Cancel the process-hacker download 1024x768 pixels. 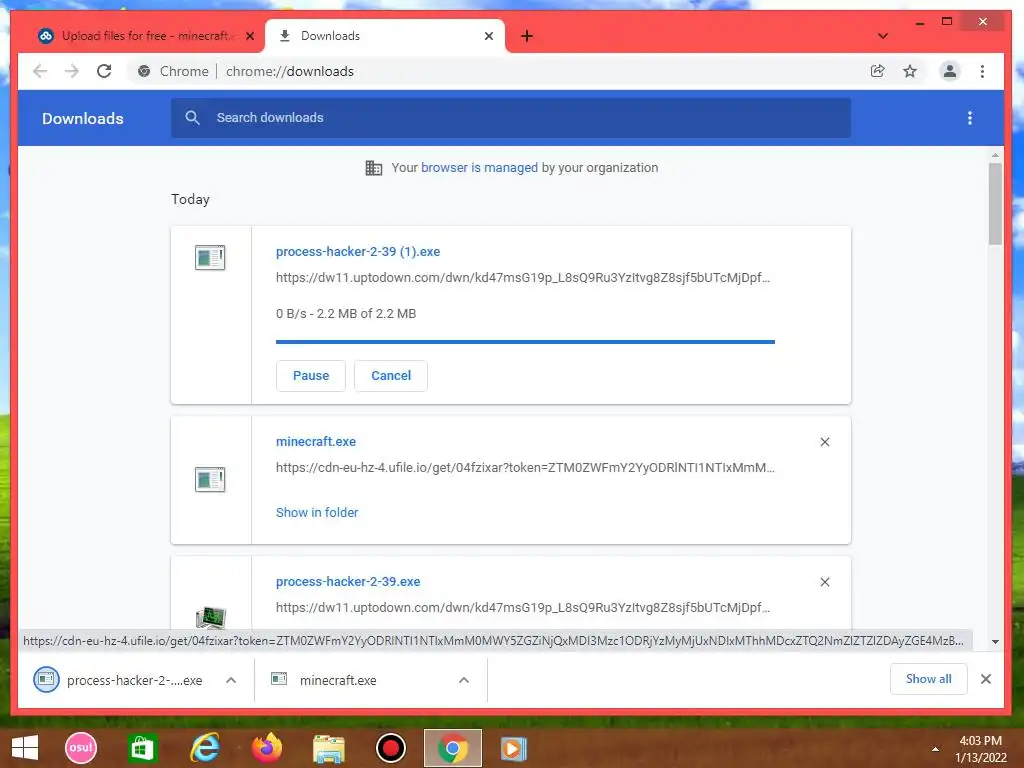point(391,376)
